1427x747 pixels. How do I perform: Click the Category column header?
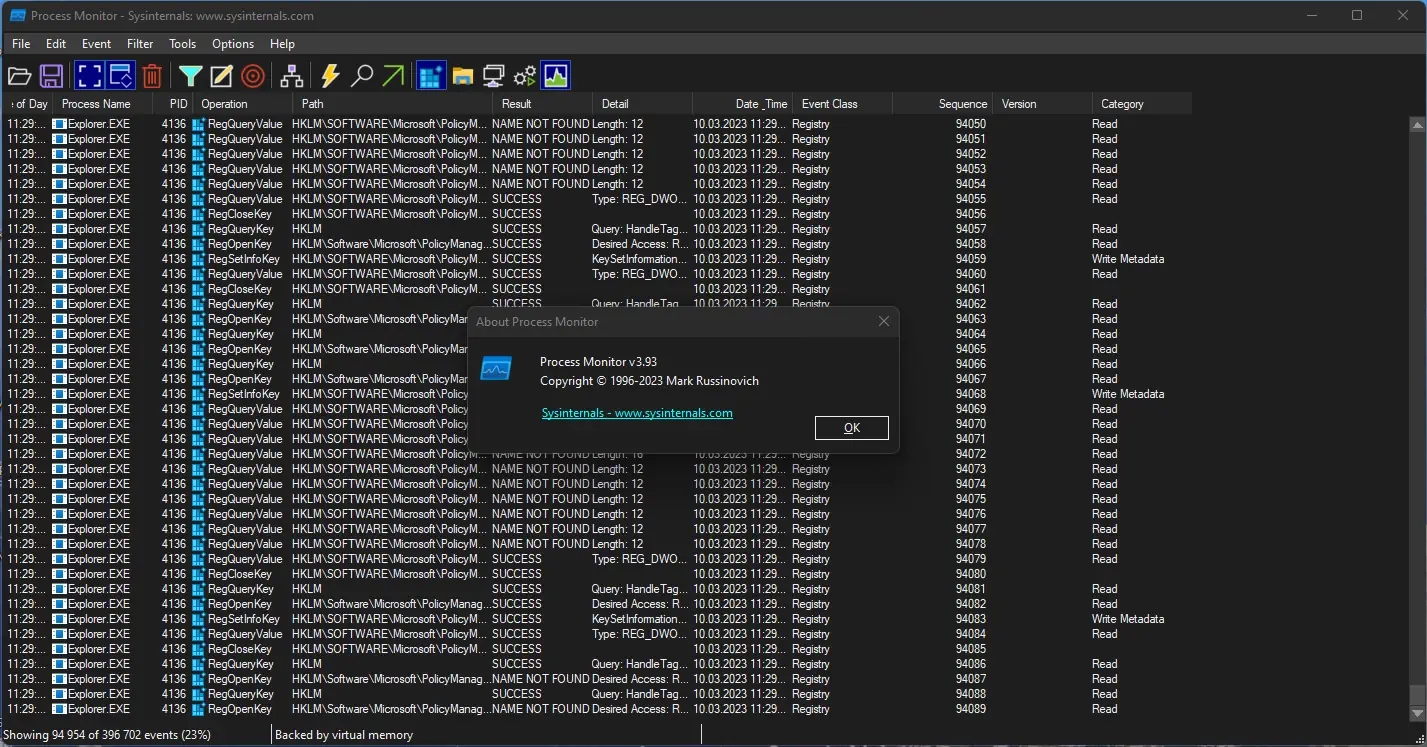1142,104
